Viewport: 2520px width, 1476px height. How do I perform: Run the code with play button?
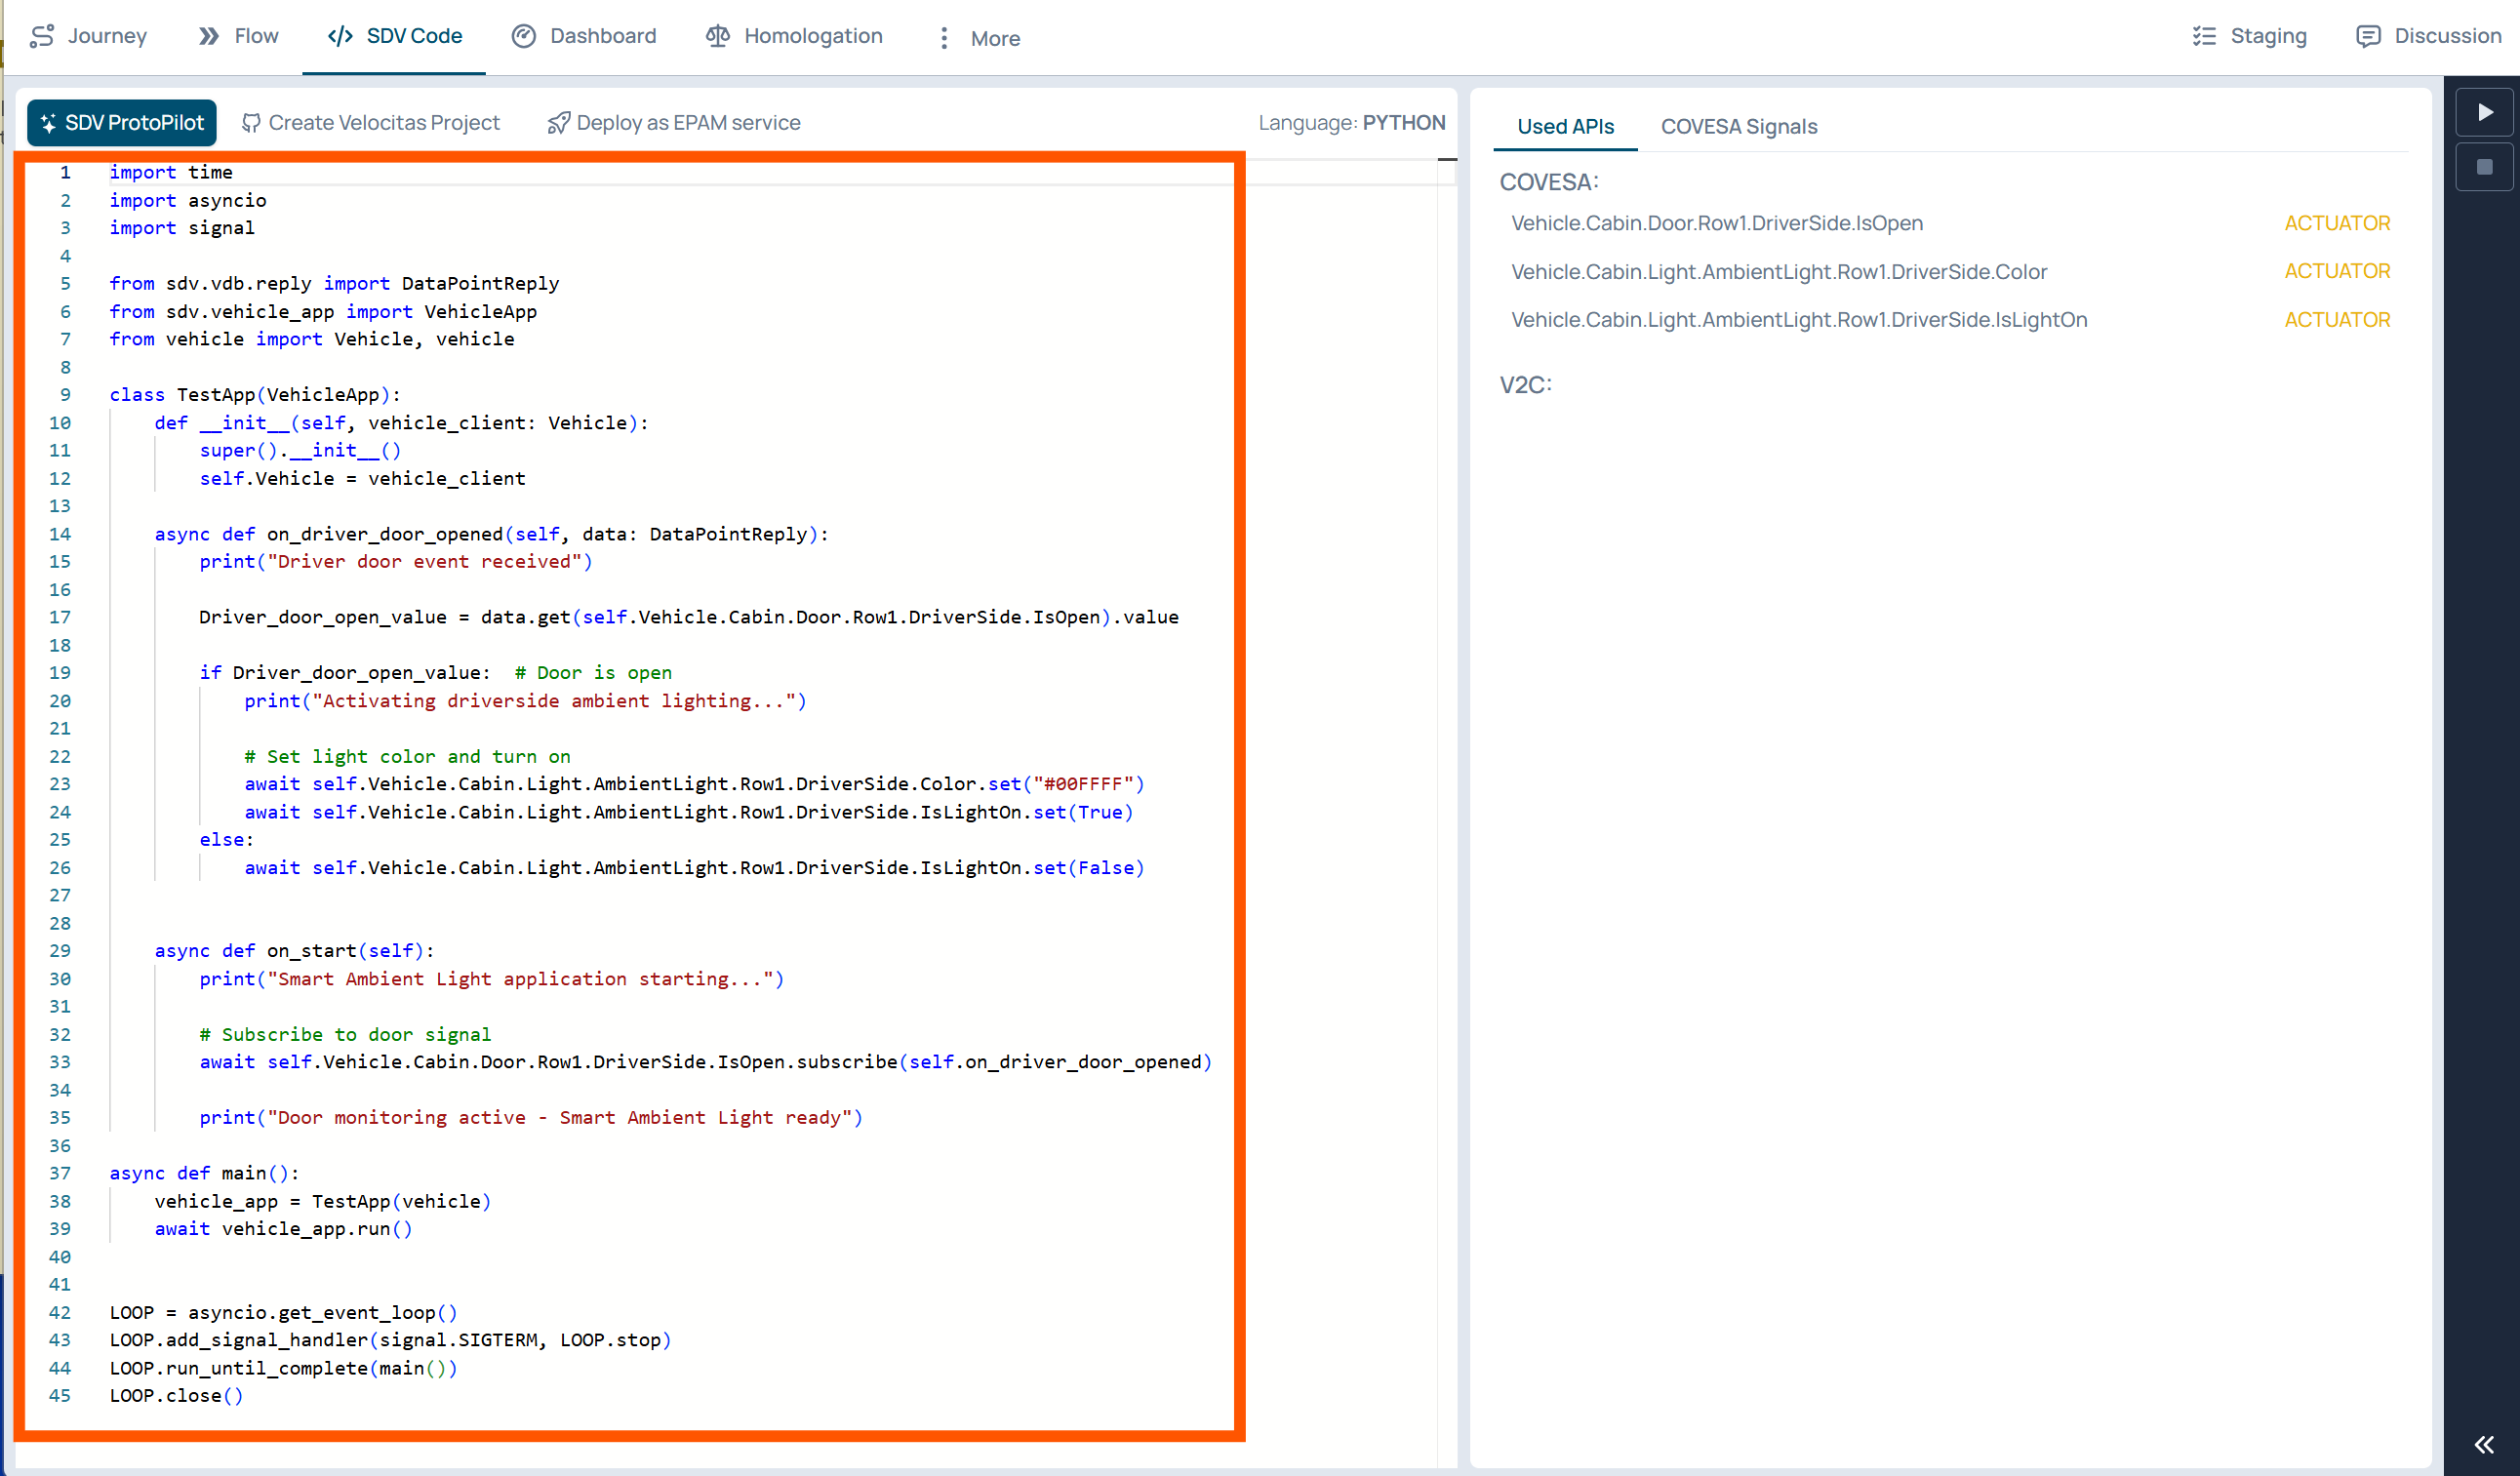2484,112
